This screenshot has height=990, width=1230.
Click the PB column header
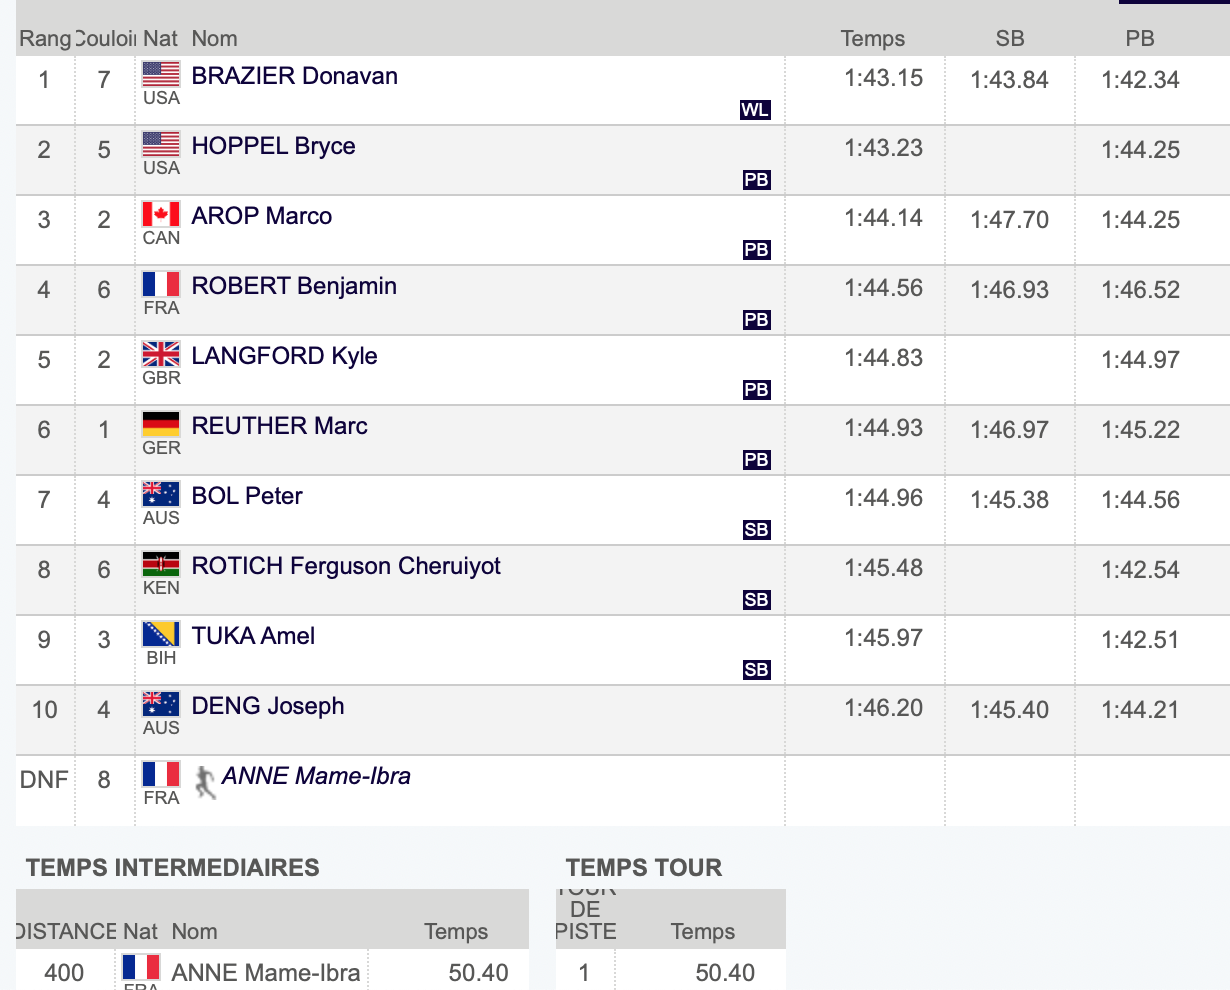pyautogui.click(x=1140, y=39)
